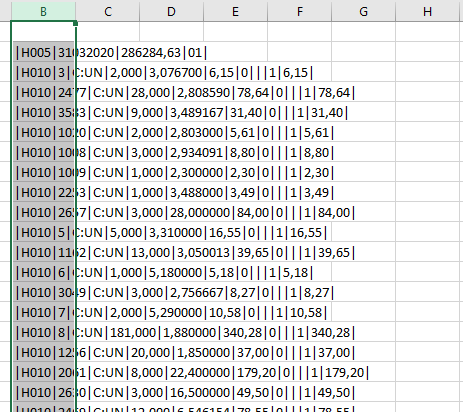Click row with 13,000|3,050013|39,65
Viewport: 463px width, 412px height.
tap(185, 253)
